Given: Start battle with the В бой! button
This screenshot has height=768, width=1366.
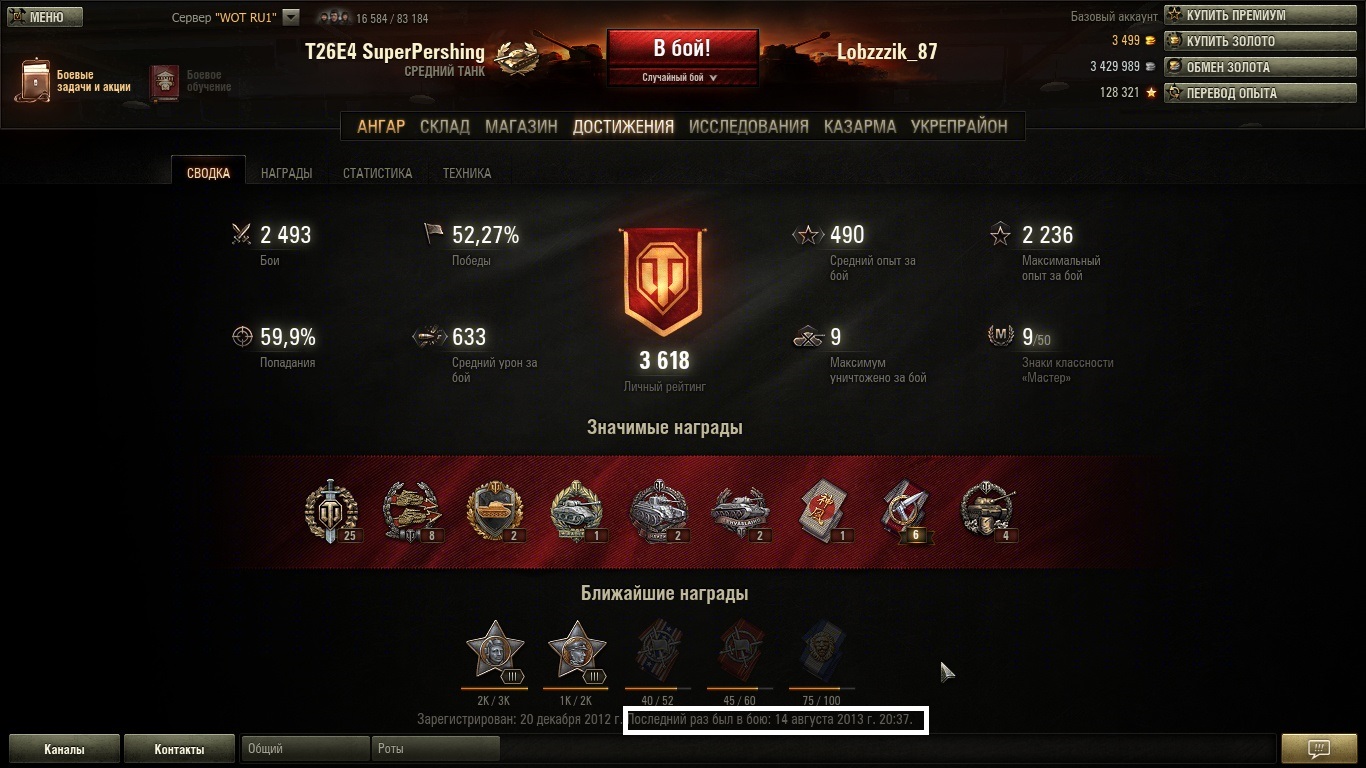Looking at the screenshot, I should click(682, 50).
